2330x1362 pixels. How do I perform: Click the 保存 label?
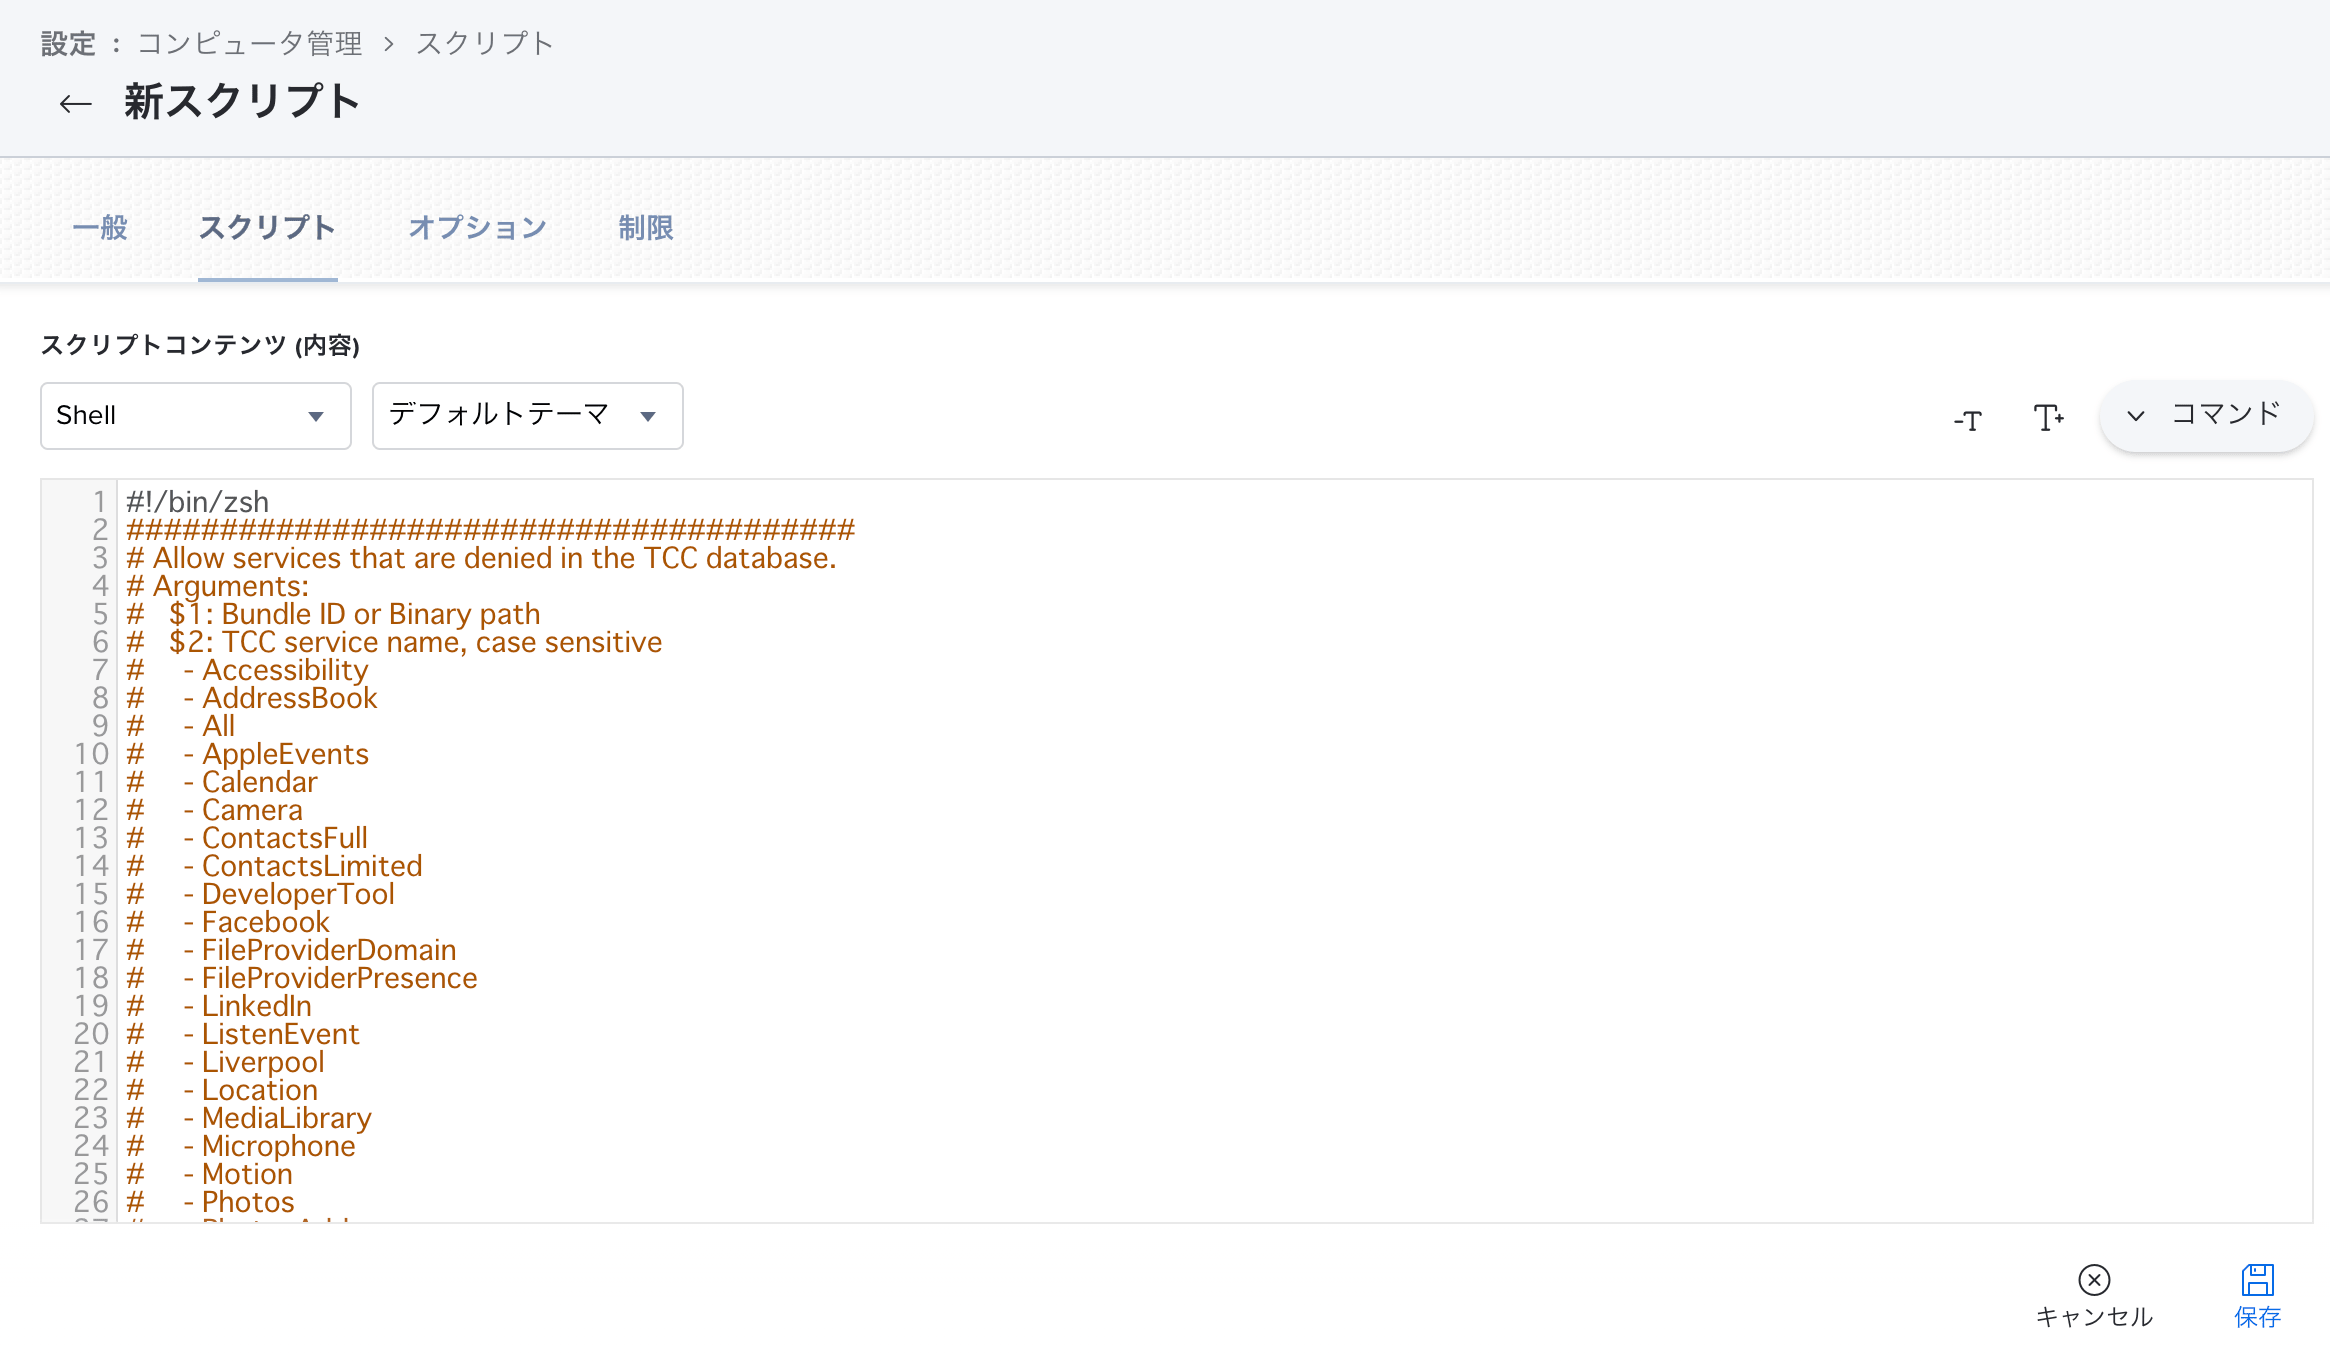click(2258, 1317)
